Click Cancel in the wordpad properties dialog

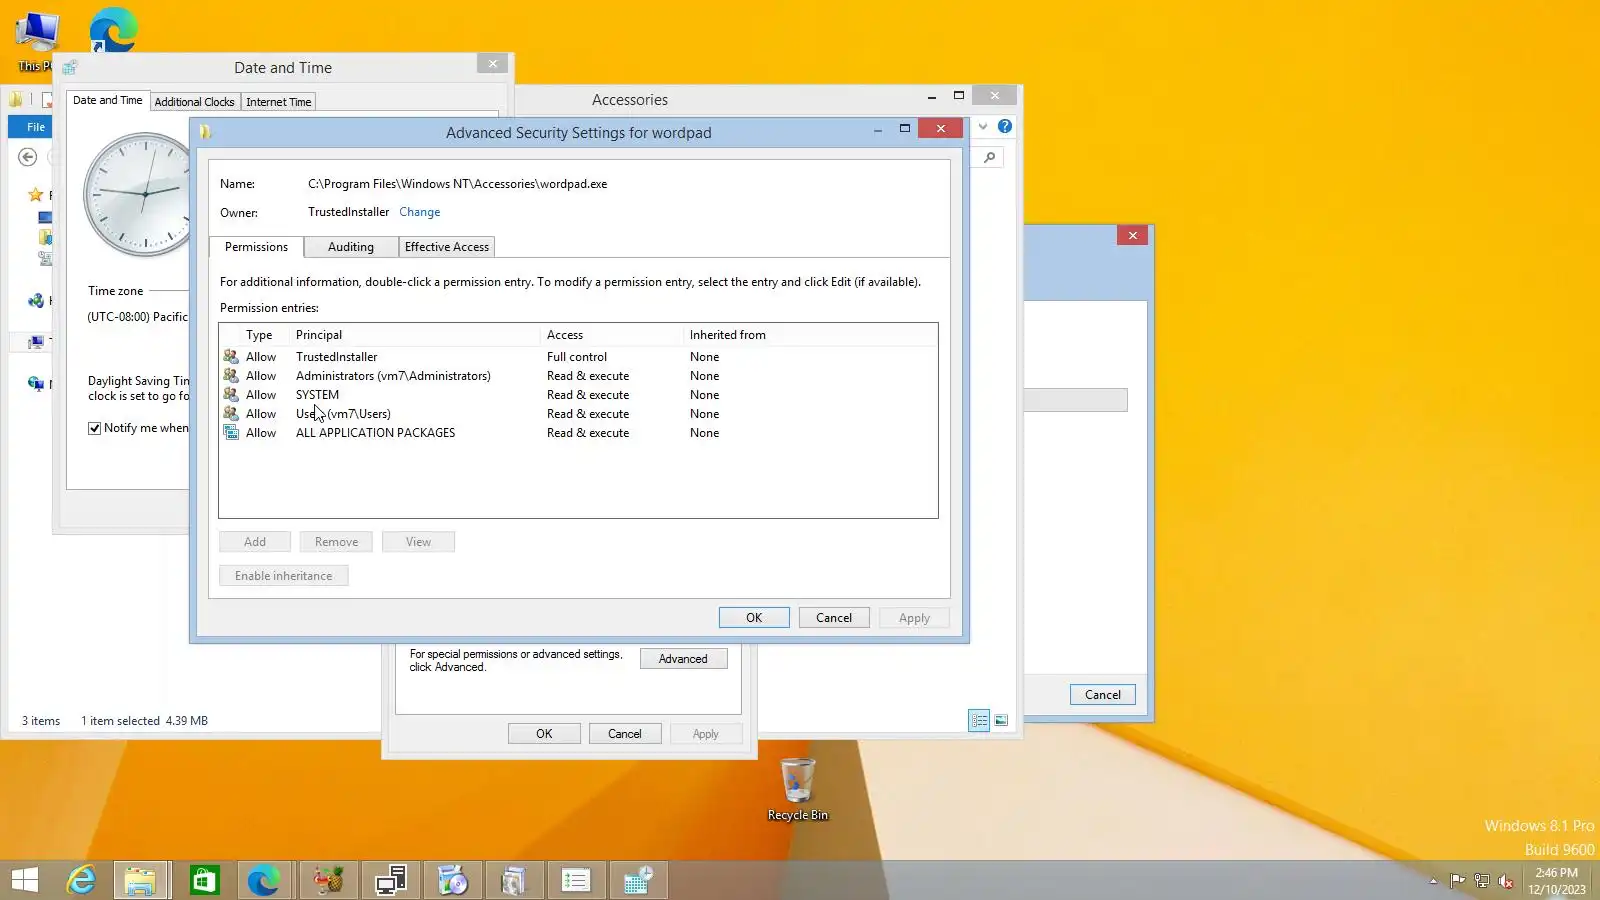625,734
